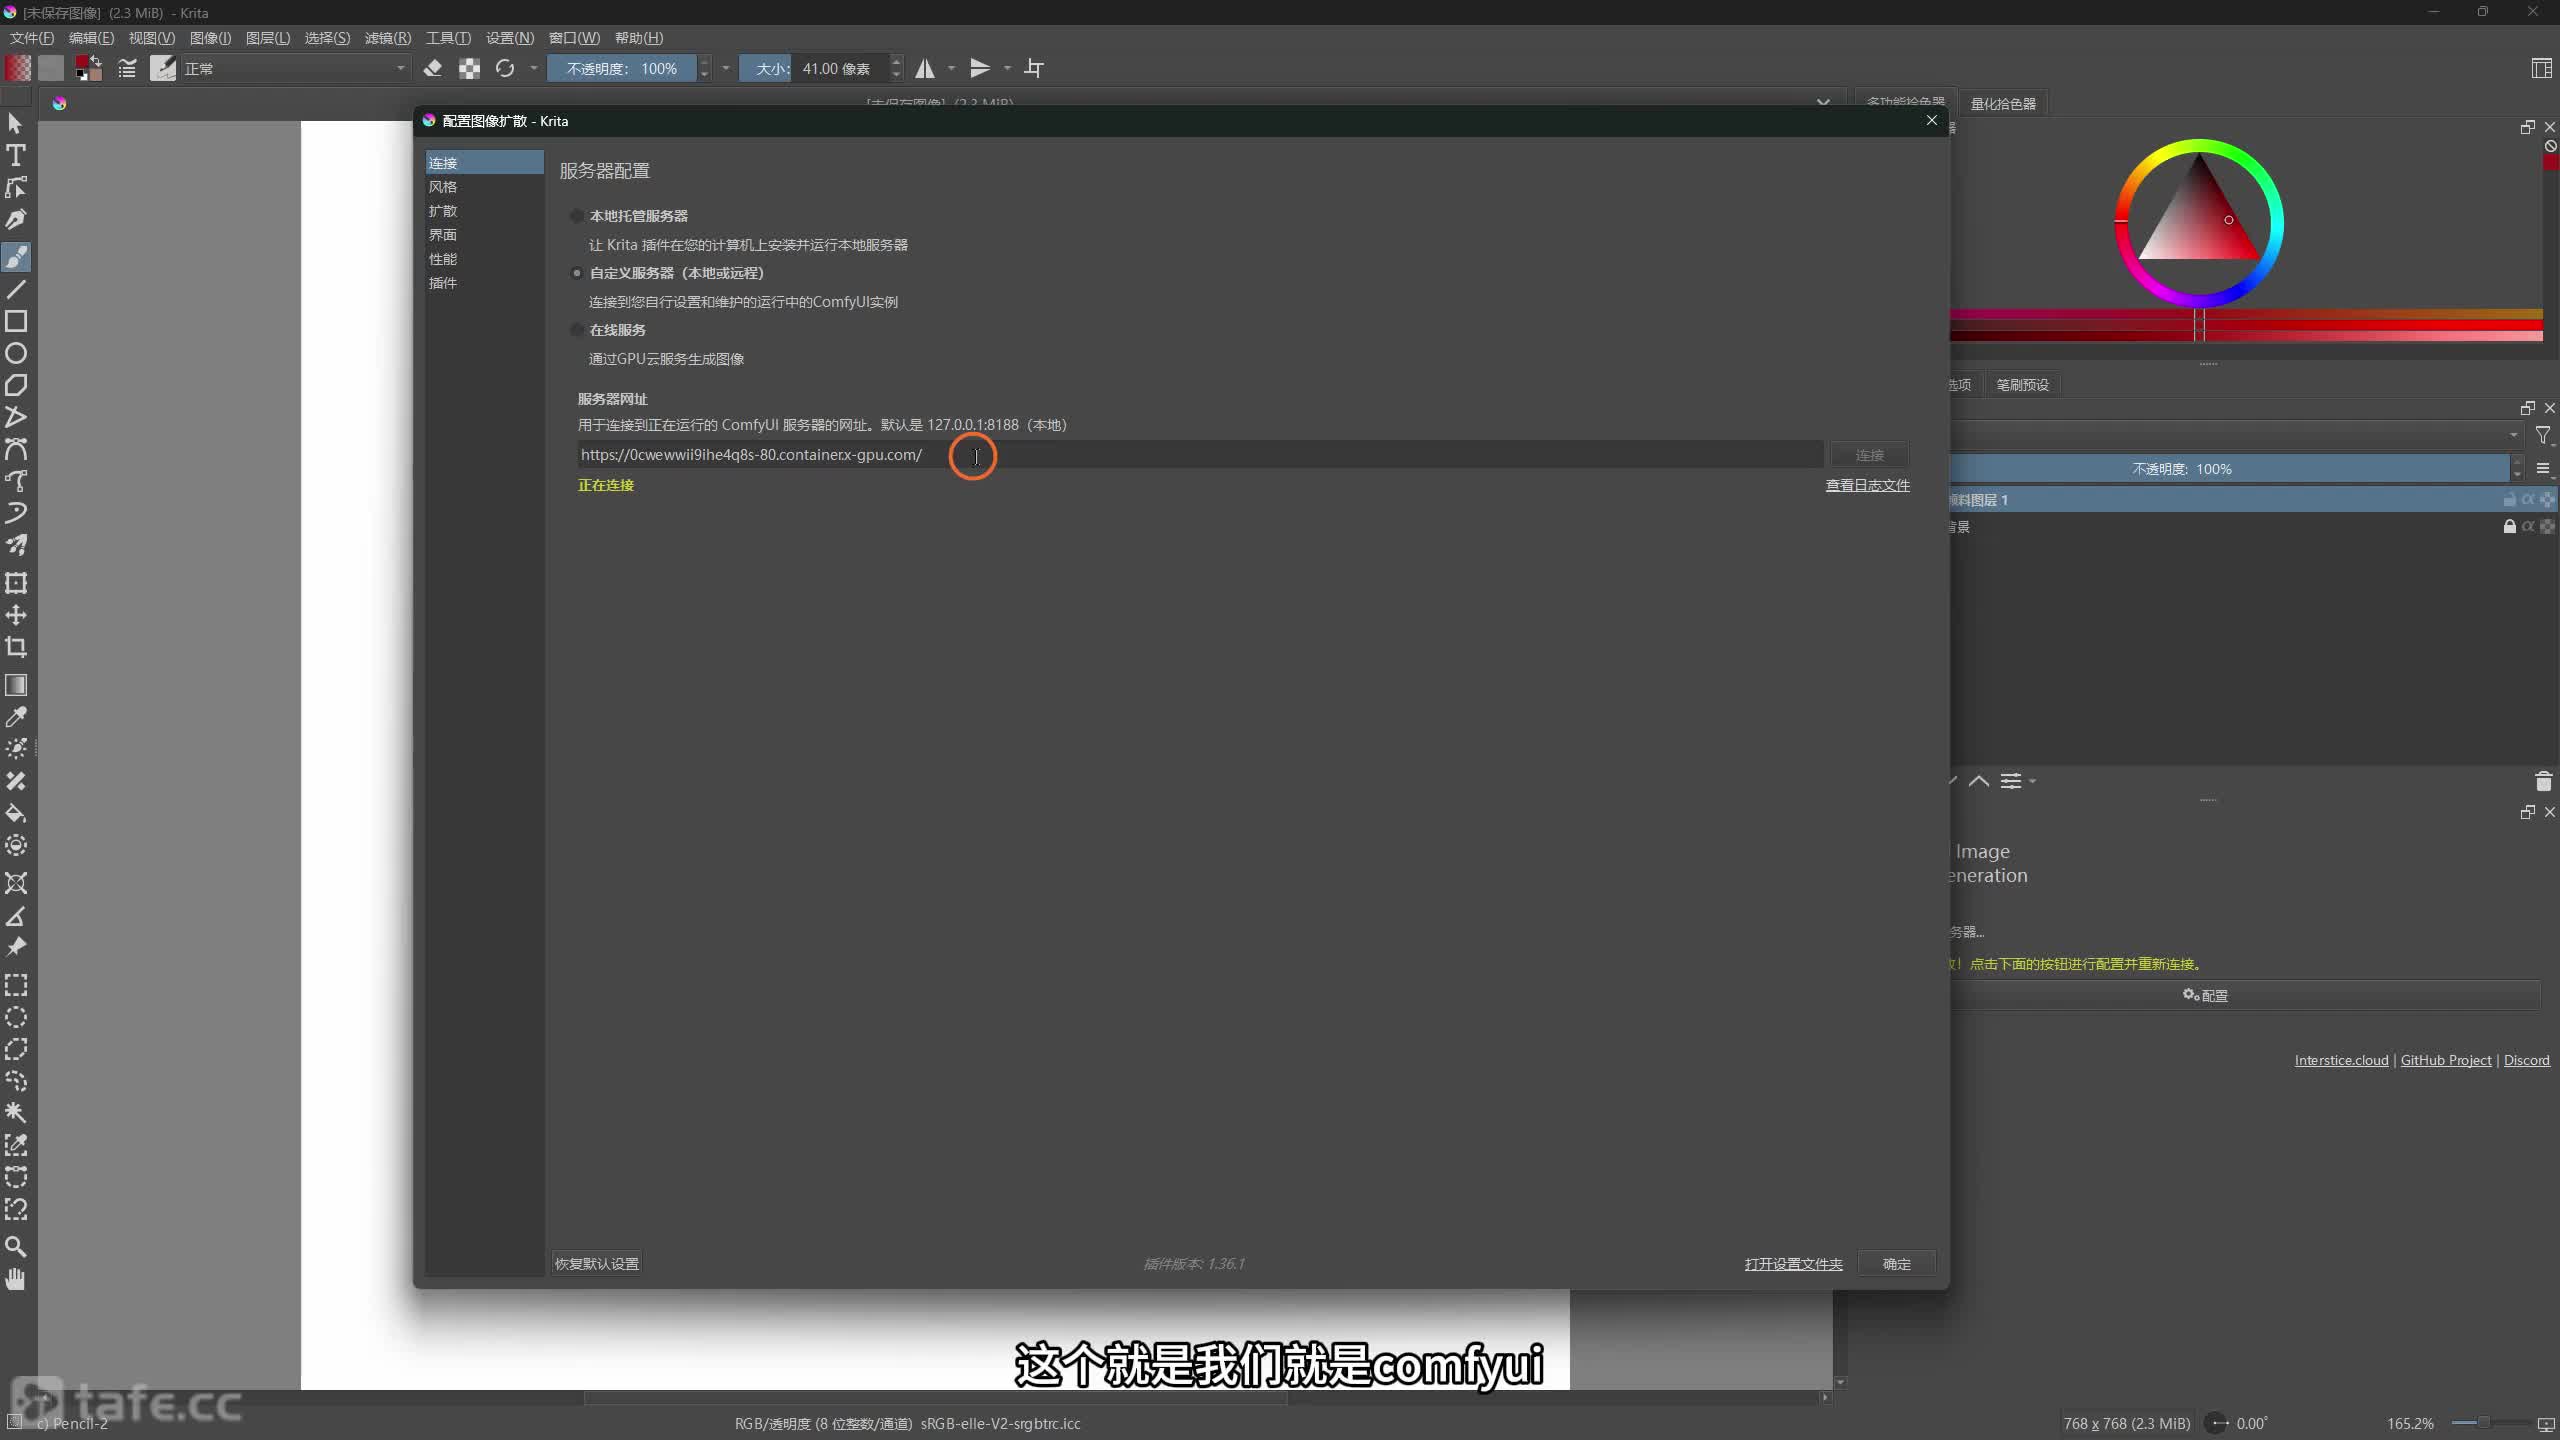Viewport: 2560px width, 1440px height.
Task: Pick a color on the hue ring
Action: (2199, 148)
